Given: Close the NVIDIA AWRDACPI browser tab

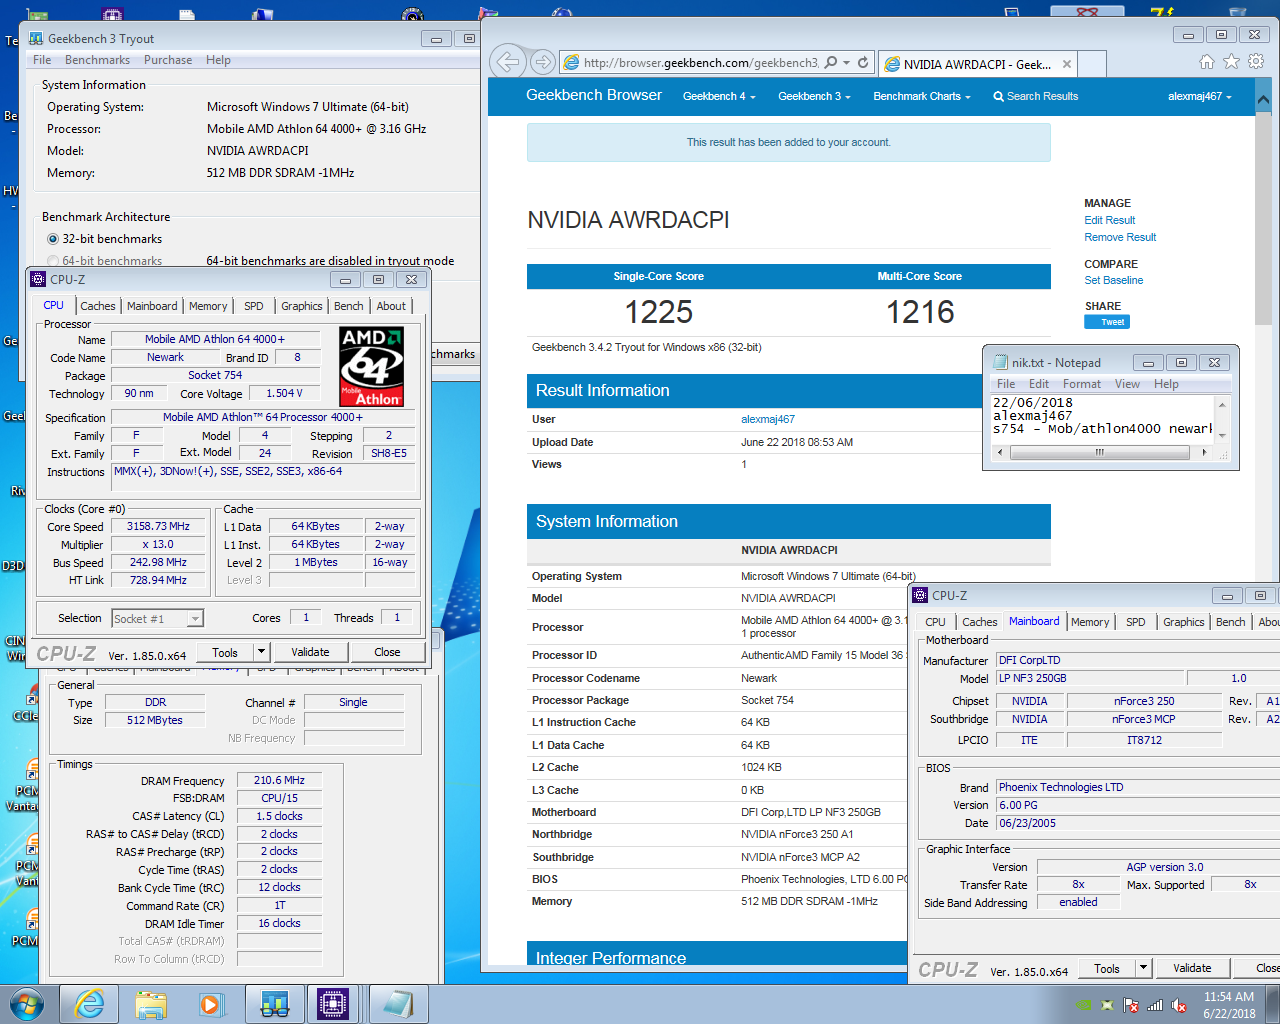Looking at the screenshot, I should 1067,64.
